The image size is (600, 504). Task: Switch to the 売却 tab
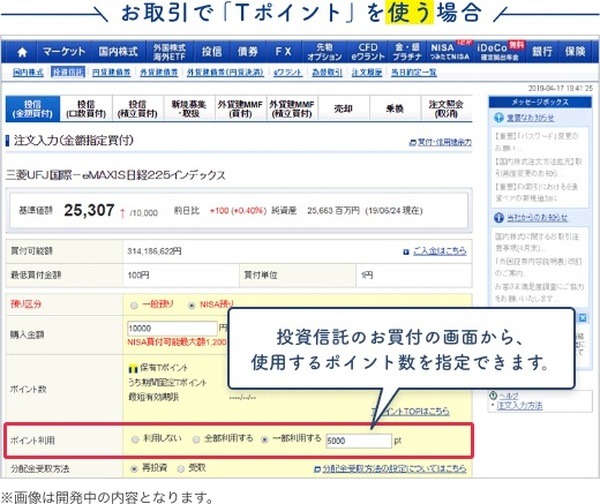[x=343, y=109]
